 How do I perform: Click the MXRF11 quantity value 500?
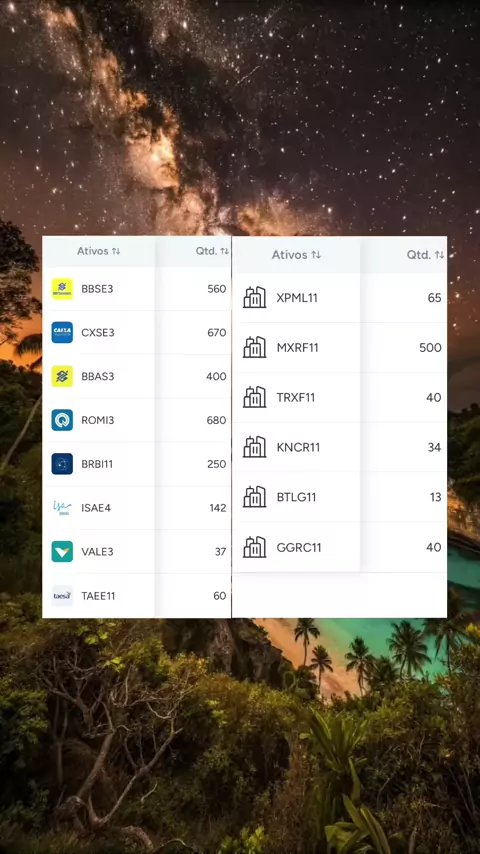click(430, 347)
